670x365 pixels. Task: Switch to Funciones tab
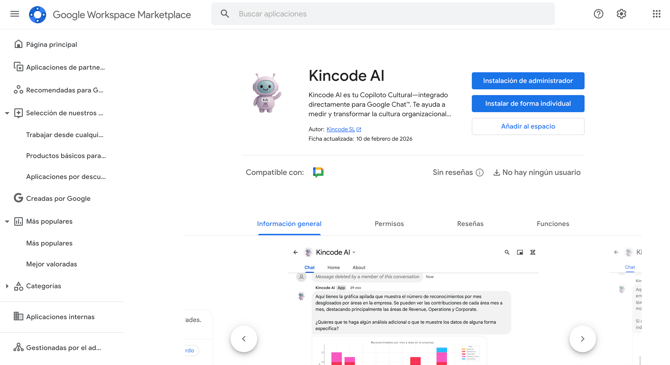(x=552, y=224)
